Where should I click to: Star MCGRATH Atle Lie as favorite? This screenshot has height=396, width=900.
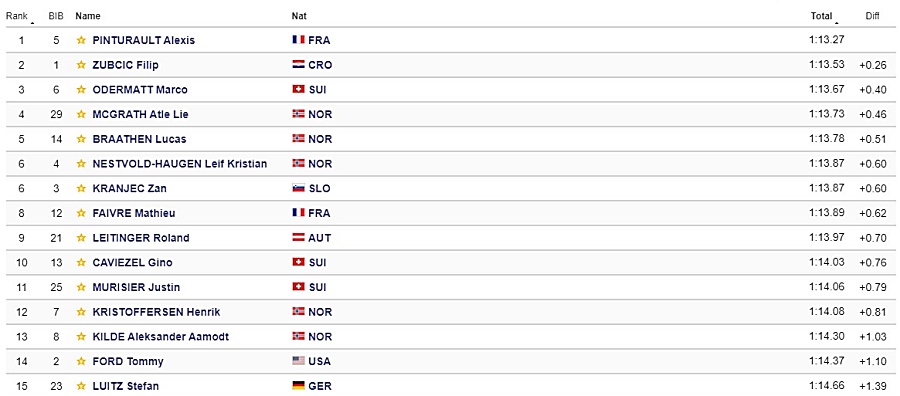pyautogui.click(x=81, y=114)
